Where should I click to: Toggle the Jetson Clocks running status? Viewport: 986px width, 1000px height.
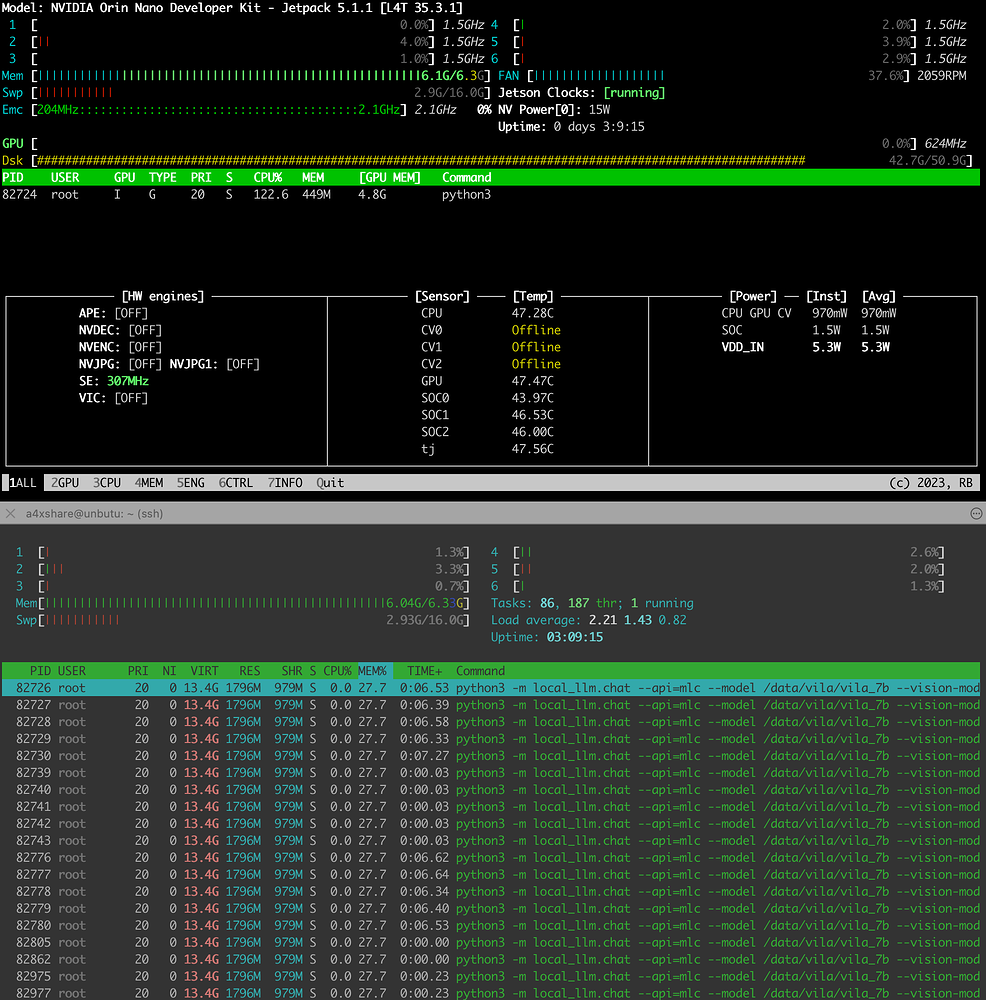634,93
